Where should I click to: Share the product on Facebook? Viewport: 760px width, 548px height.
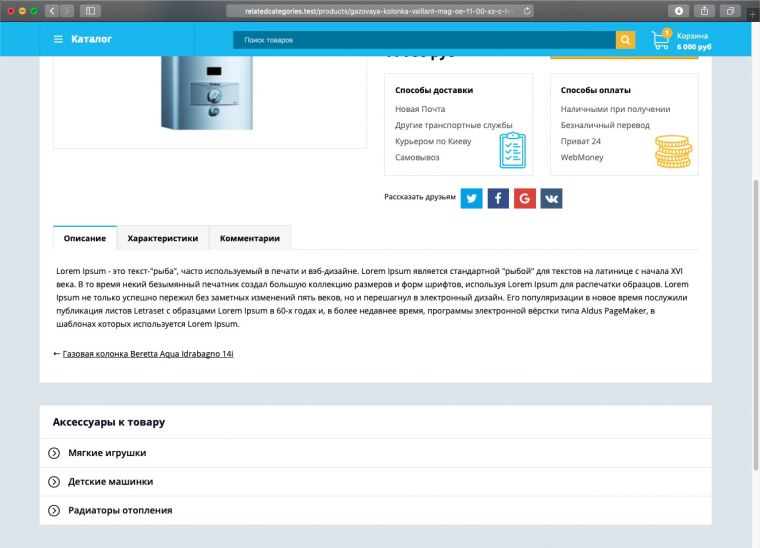click(x=498, y=198)
